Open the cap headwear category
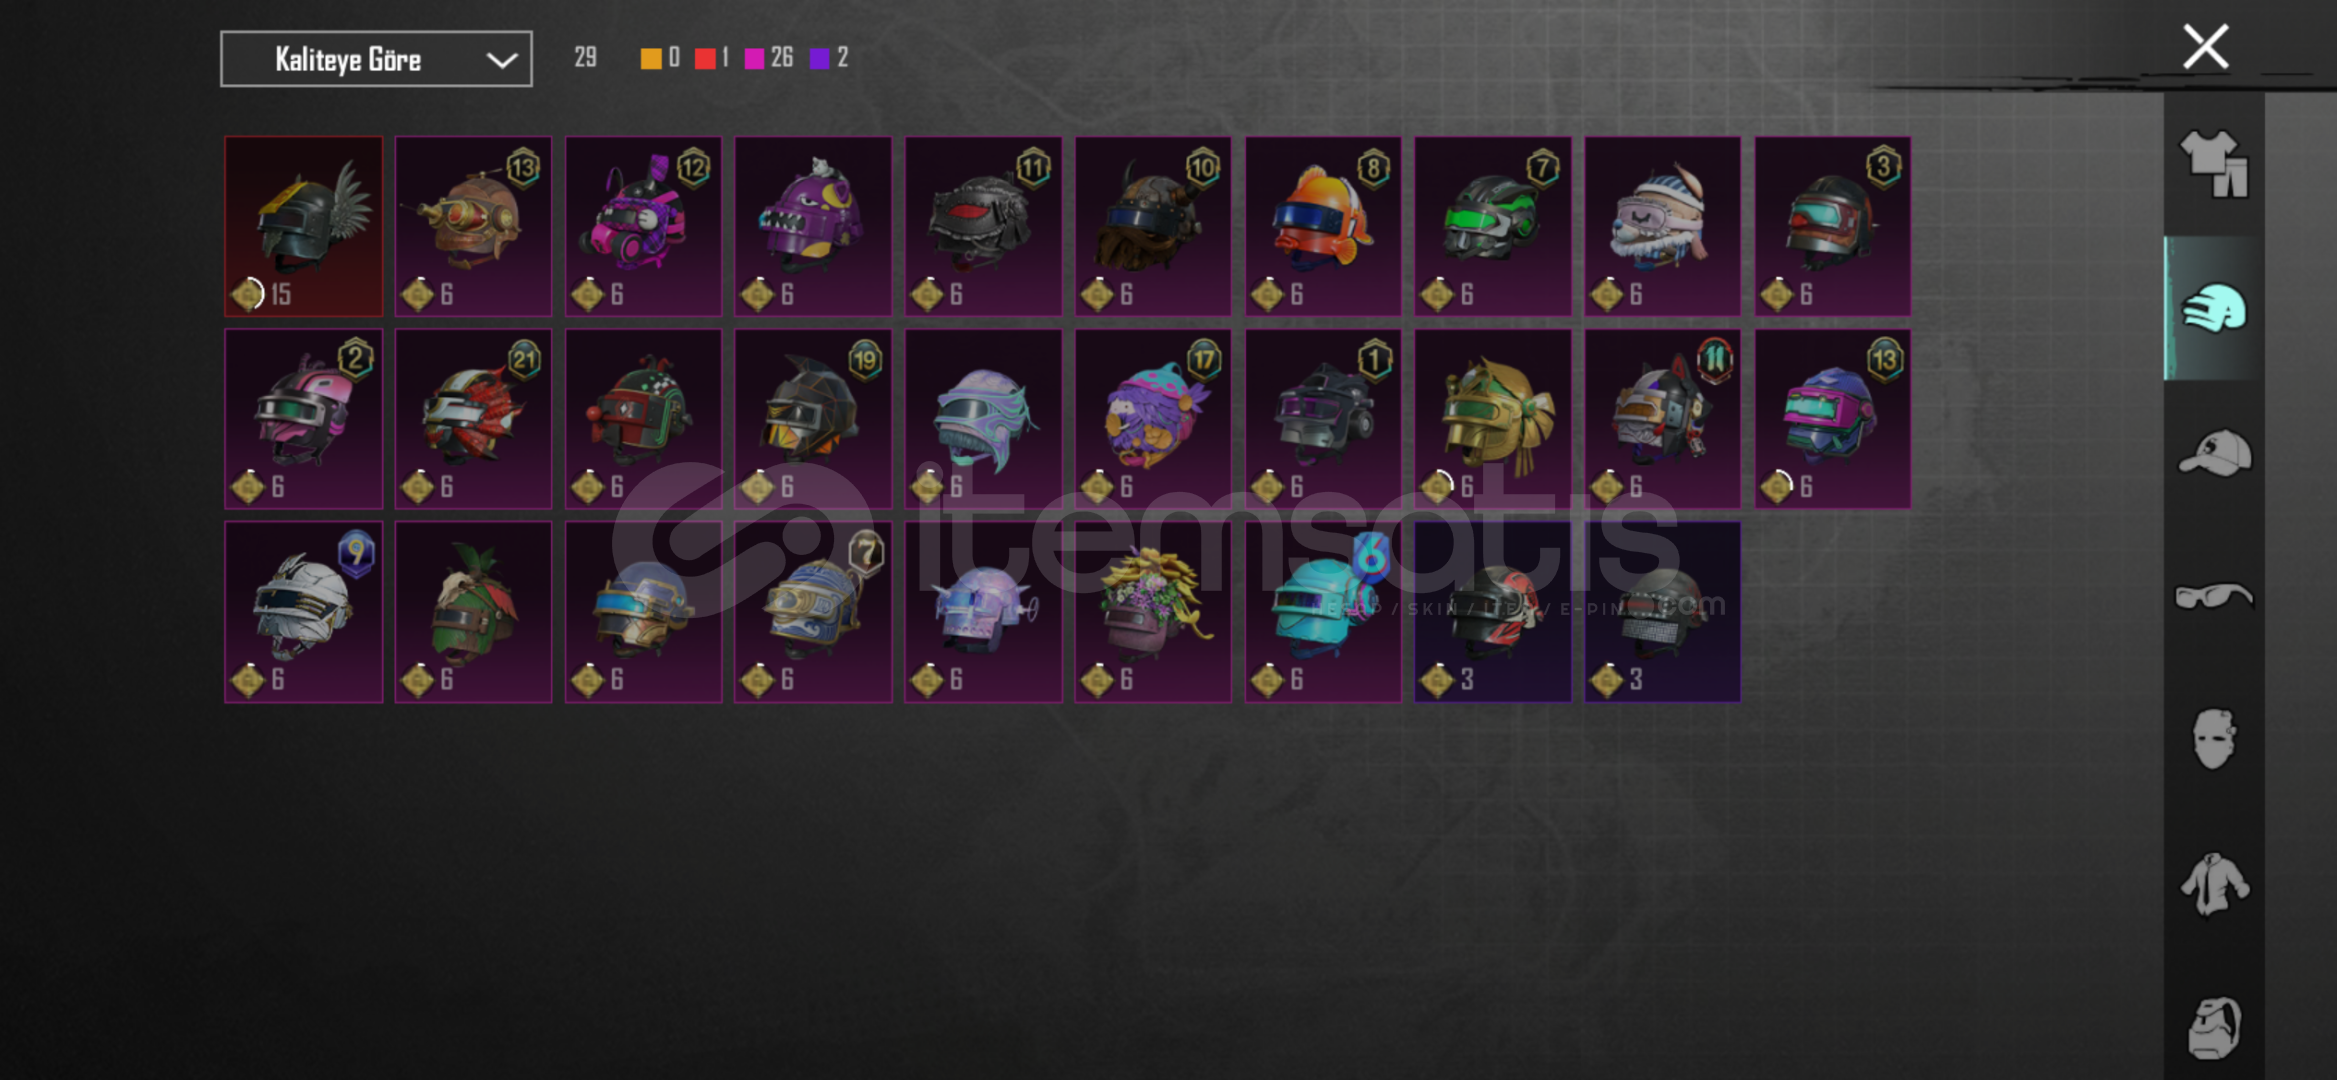 [x=2214, y=453]
